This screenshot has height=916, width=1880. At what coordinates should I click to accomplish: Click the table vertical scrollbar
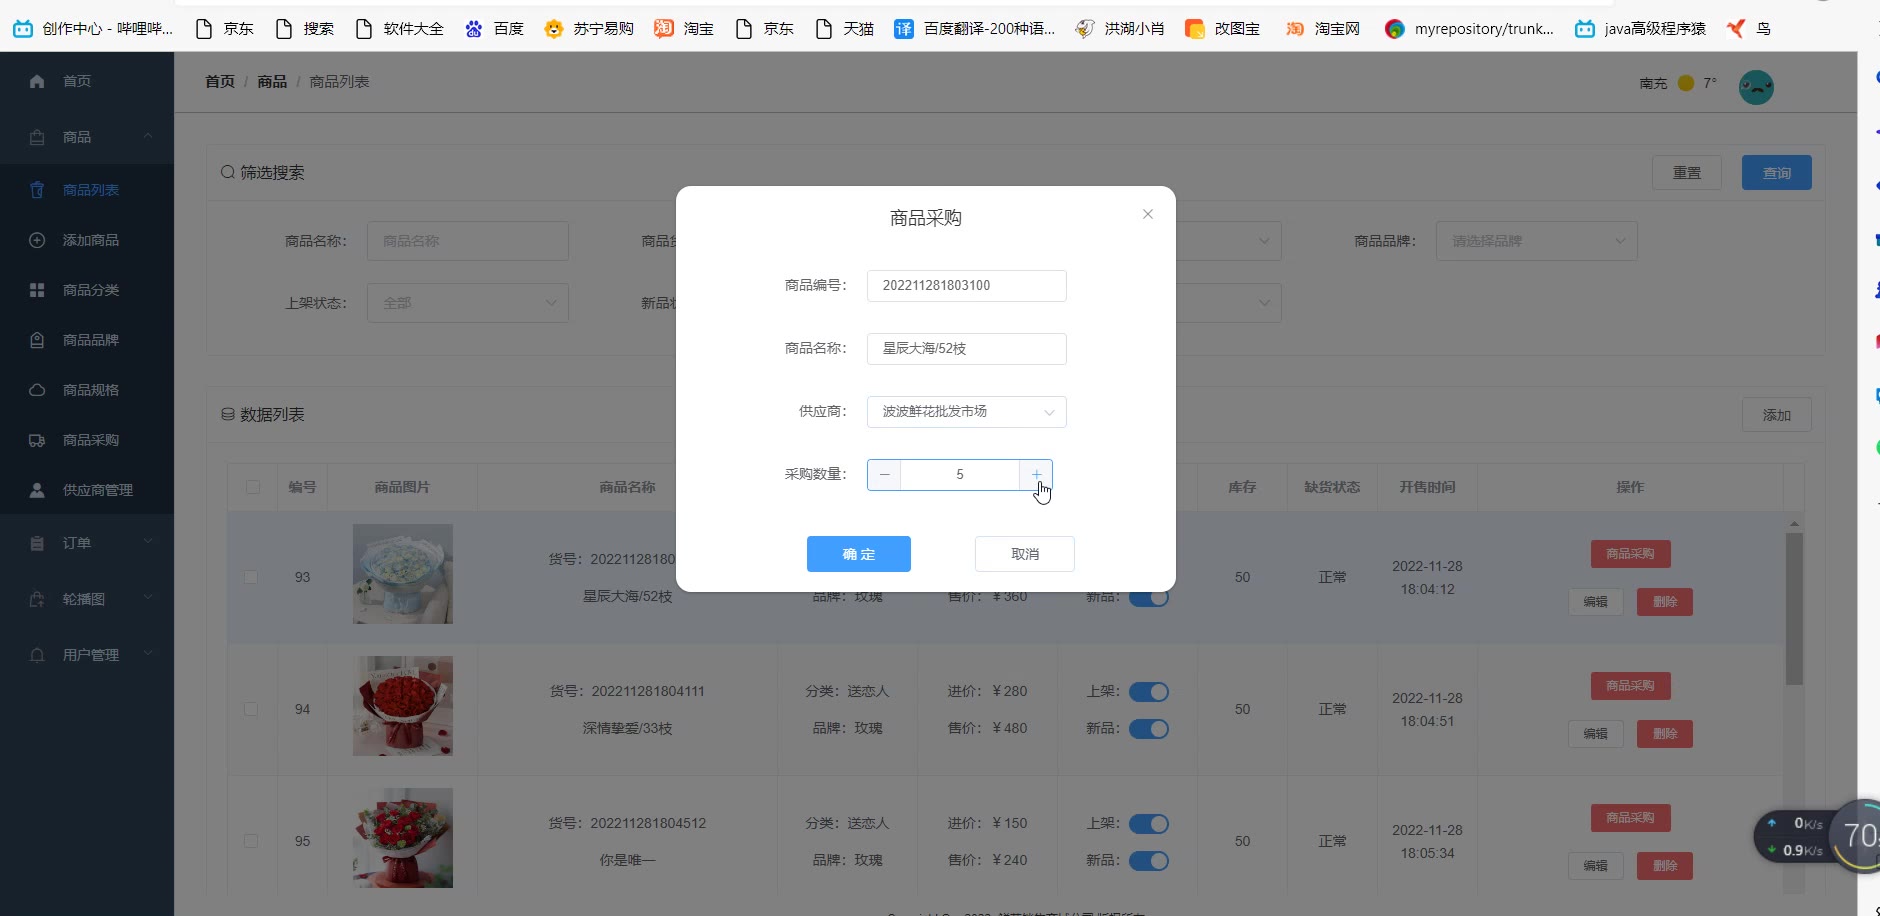pyautogui.click(x=1795, y=610)
